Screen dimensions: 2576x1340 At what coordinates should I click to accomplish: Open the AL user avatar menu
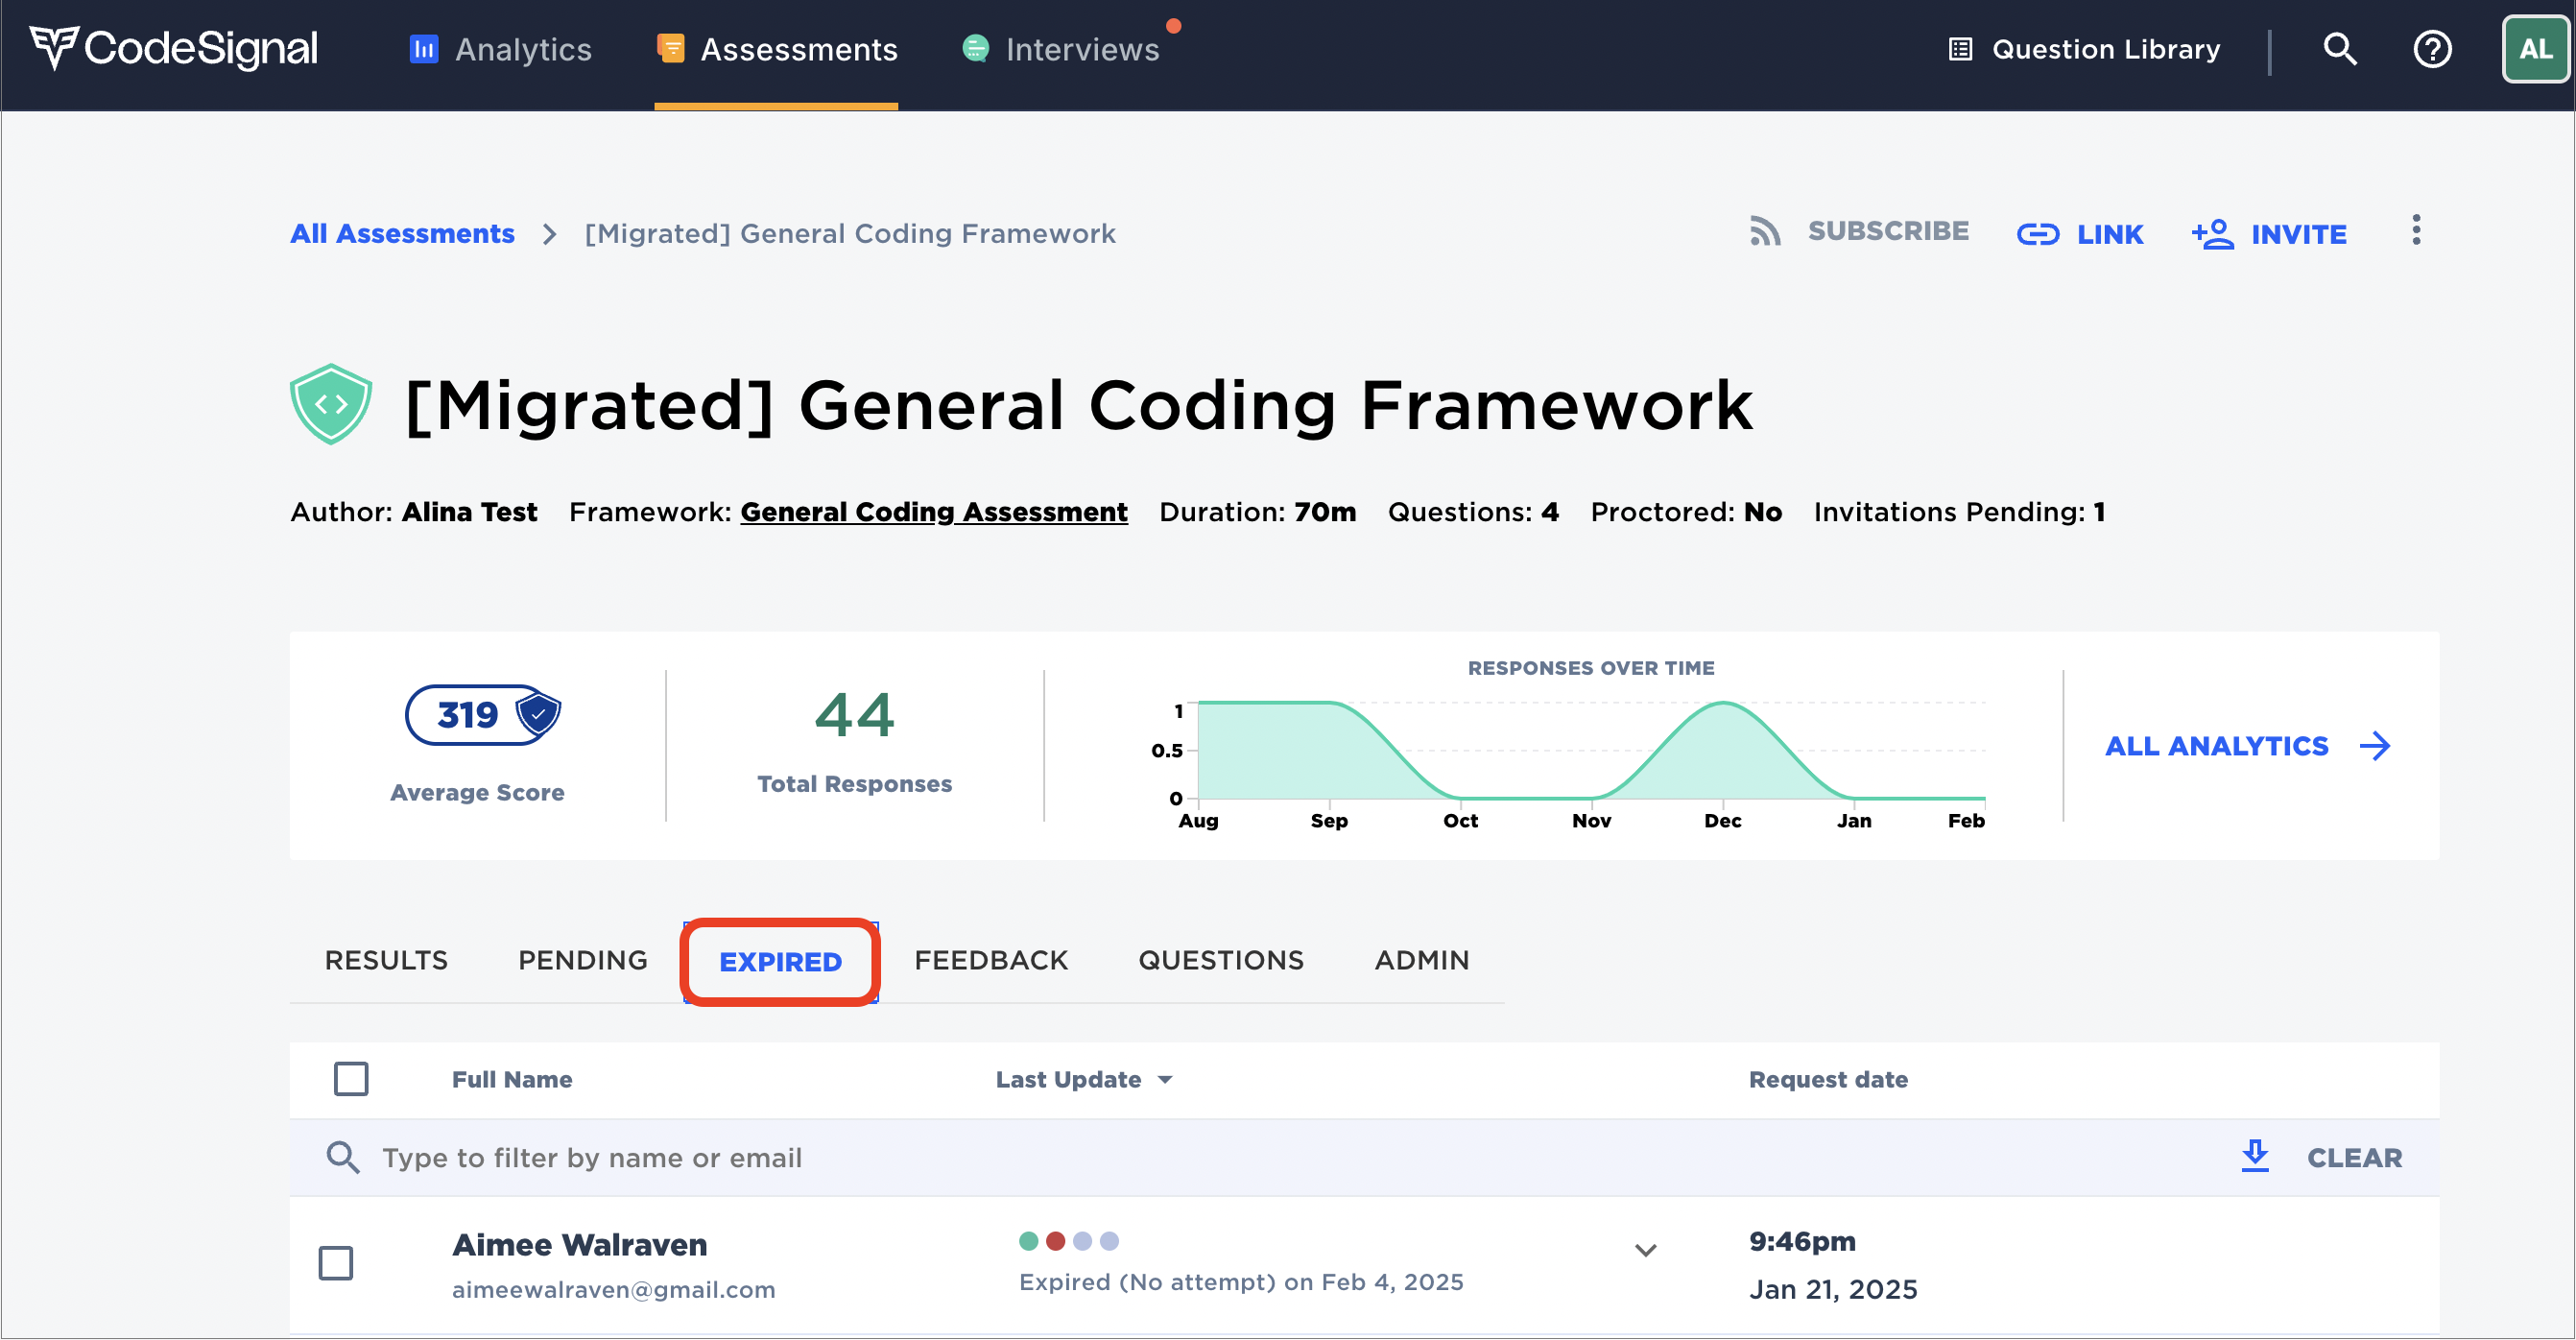2535,49
